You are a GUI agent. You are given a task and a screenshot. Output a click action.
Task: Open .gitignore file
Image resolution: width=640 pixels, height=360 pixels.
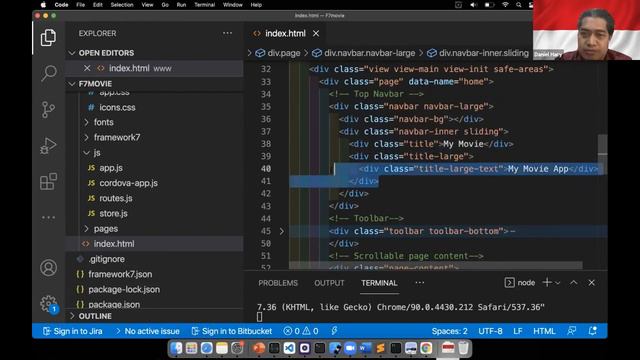[107, 259]
